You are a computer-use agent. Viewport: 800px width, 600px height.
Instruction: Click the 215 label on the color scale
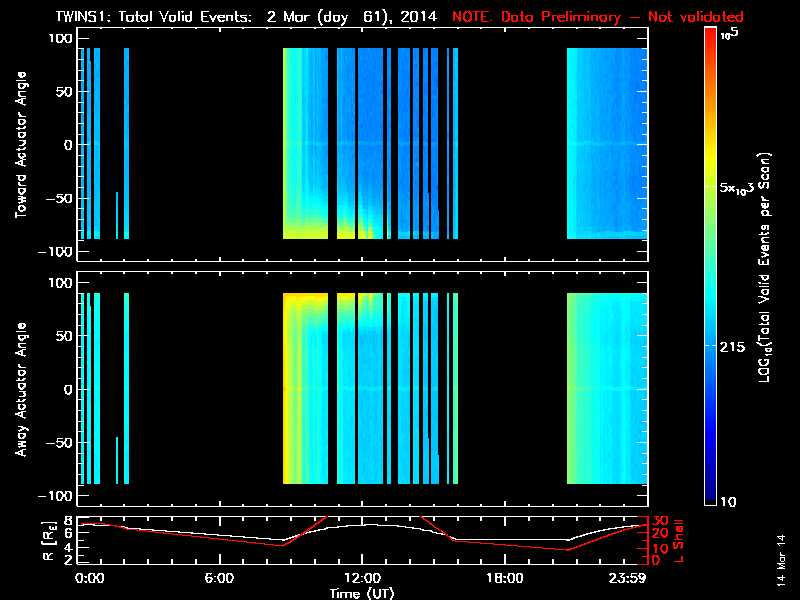click(736, 345)
